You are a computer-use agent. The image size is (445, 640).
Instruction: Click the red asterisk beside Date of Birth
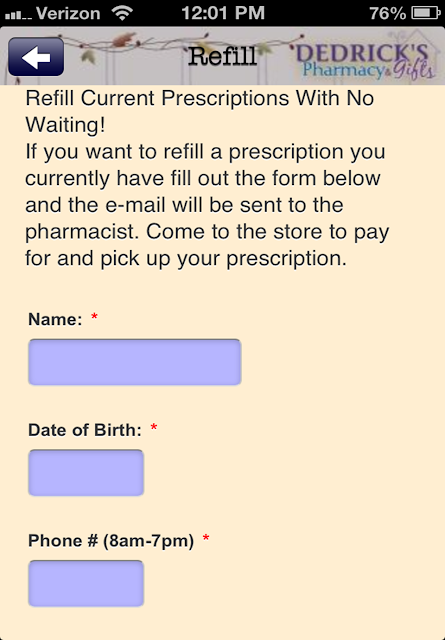point(154,427)
